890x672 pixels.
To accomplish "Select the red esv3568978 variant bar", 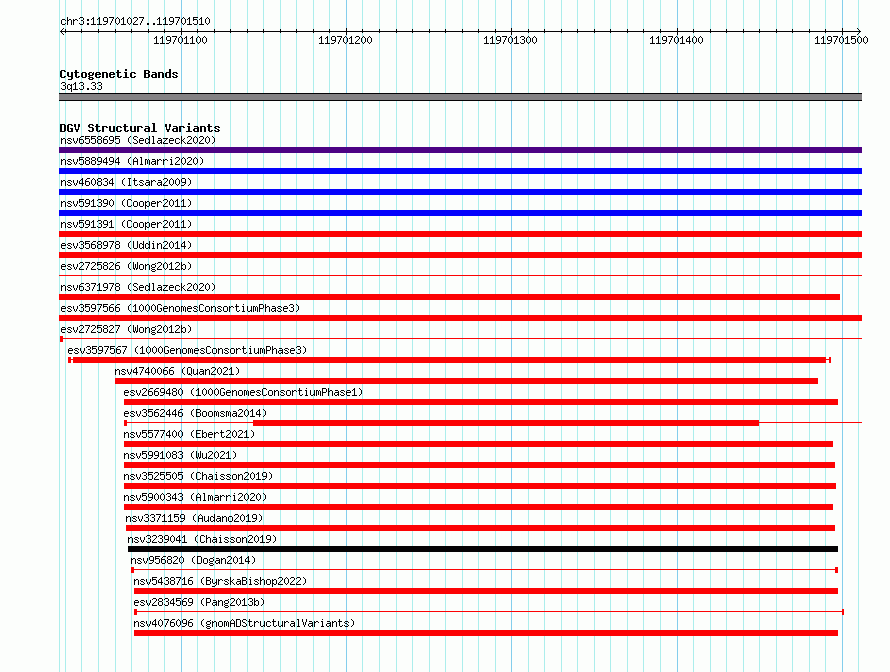I will click(460, 255).
